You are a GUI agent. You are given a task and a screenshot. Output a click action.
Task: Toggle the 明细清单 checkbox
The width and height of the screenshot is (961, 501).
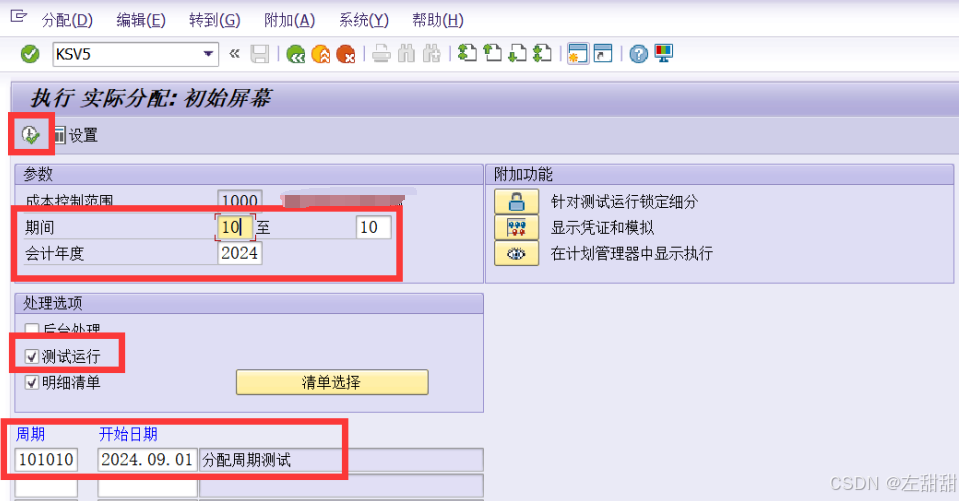(x=32, y=383)
